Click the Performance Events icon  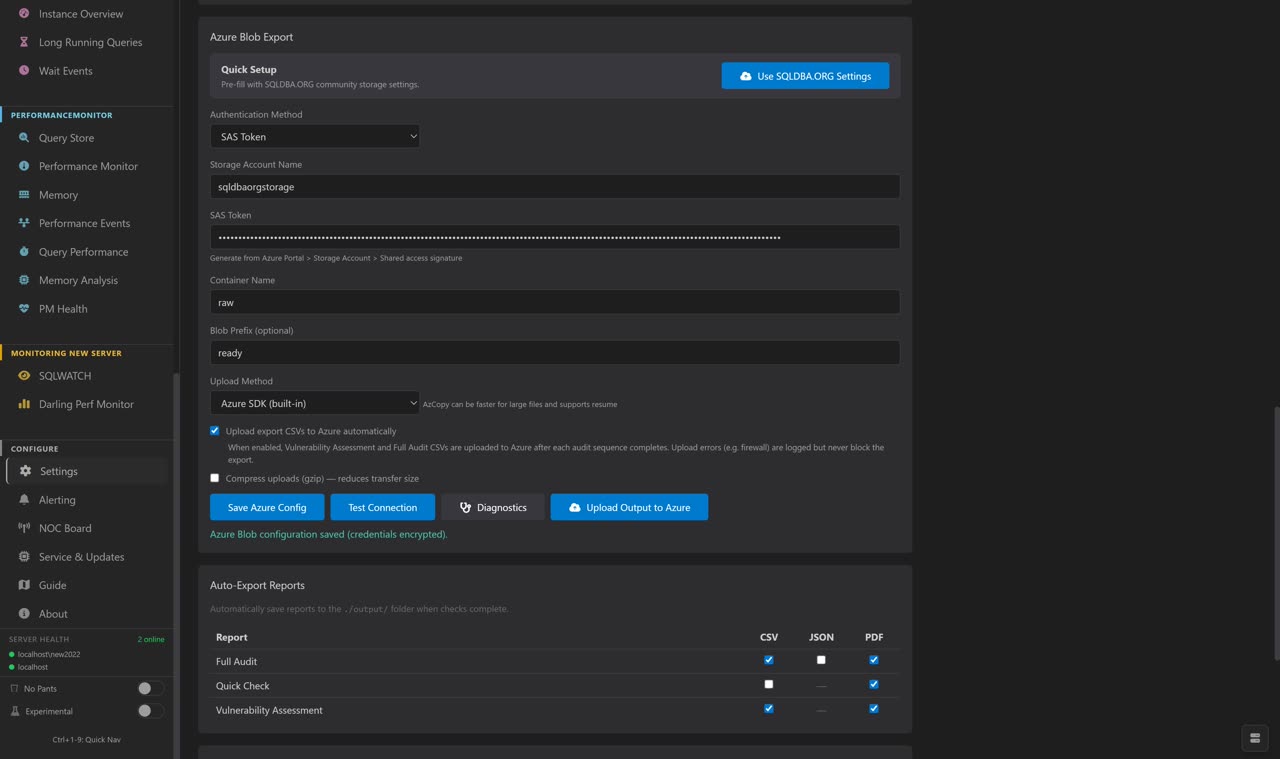[x=22, y=223]
